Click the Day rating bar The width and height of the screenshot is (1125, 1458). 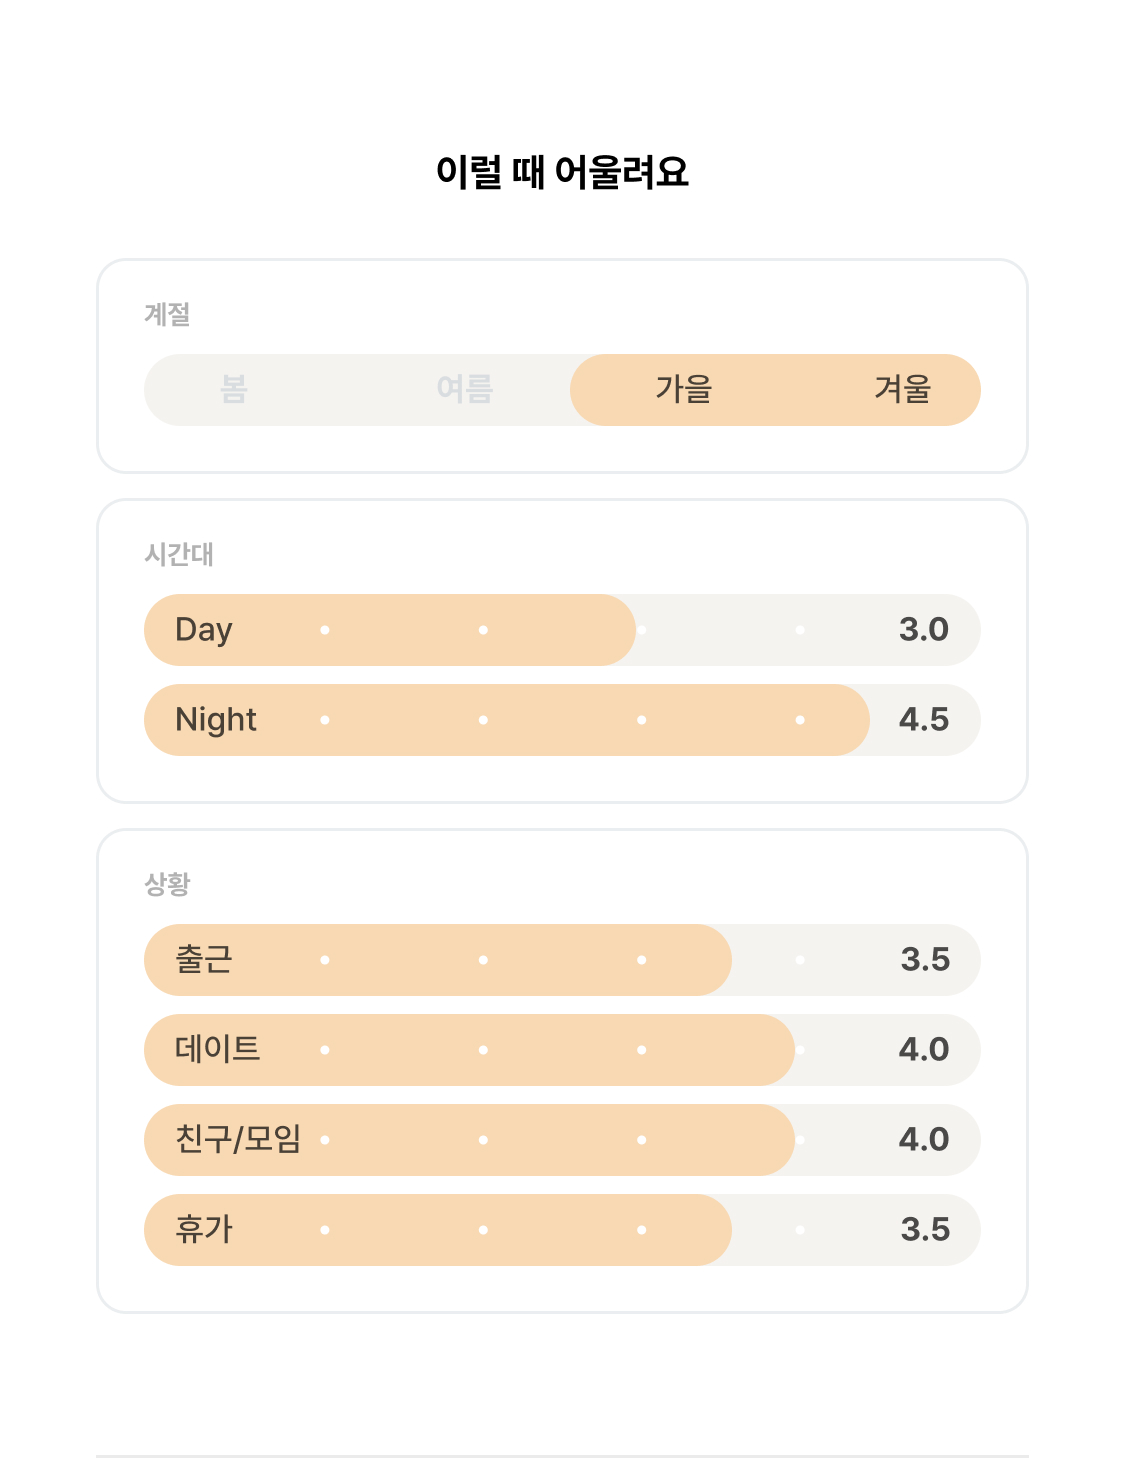coord(562,630)
